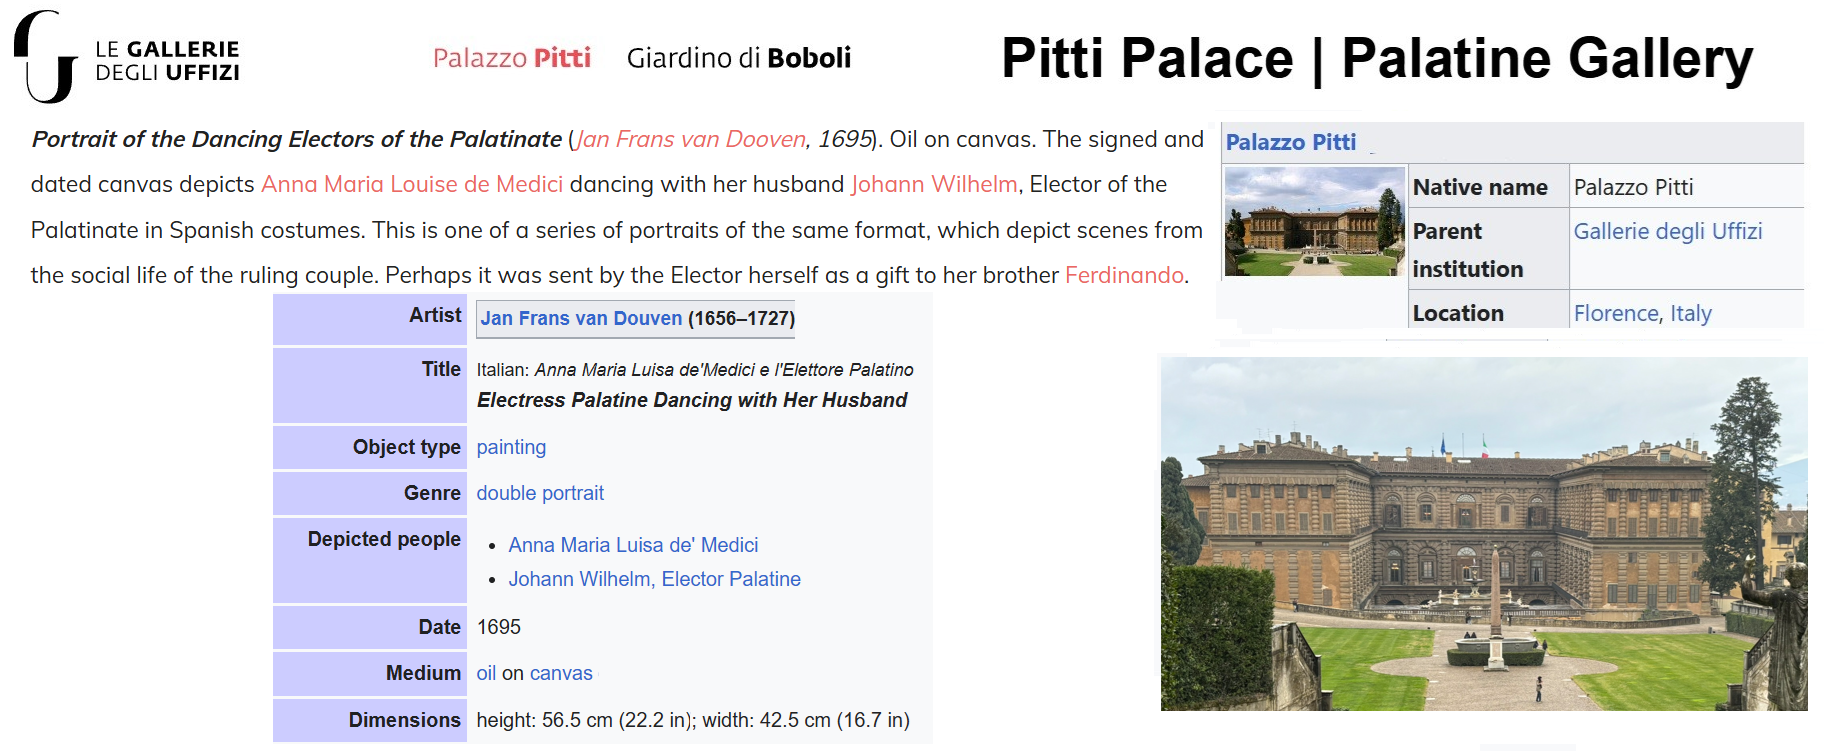The height and width of the screenshot is (751, 1824).
Task: Open the Palazzo Pitti navigation tab
Action: click(511, 58)
